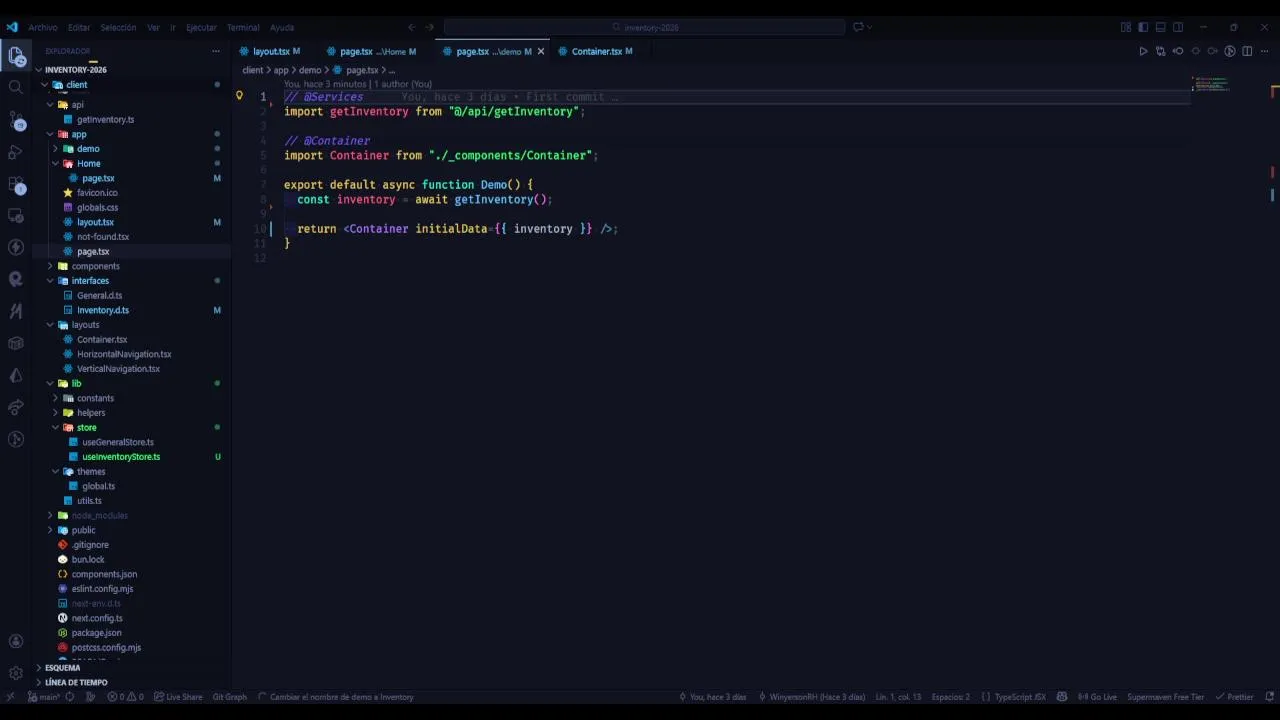Open the Source Control view
The width and height of the screenshot is (1280, 720).
point(16,121)
